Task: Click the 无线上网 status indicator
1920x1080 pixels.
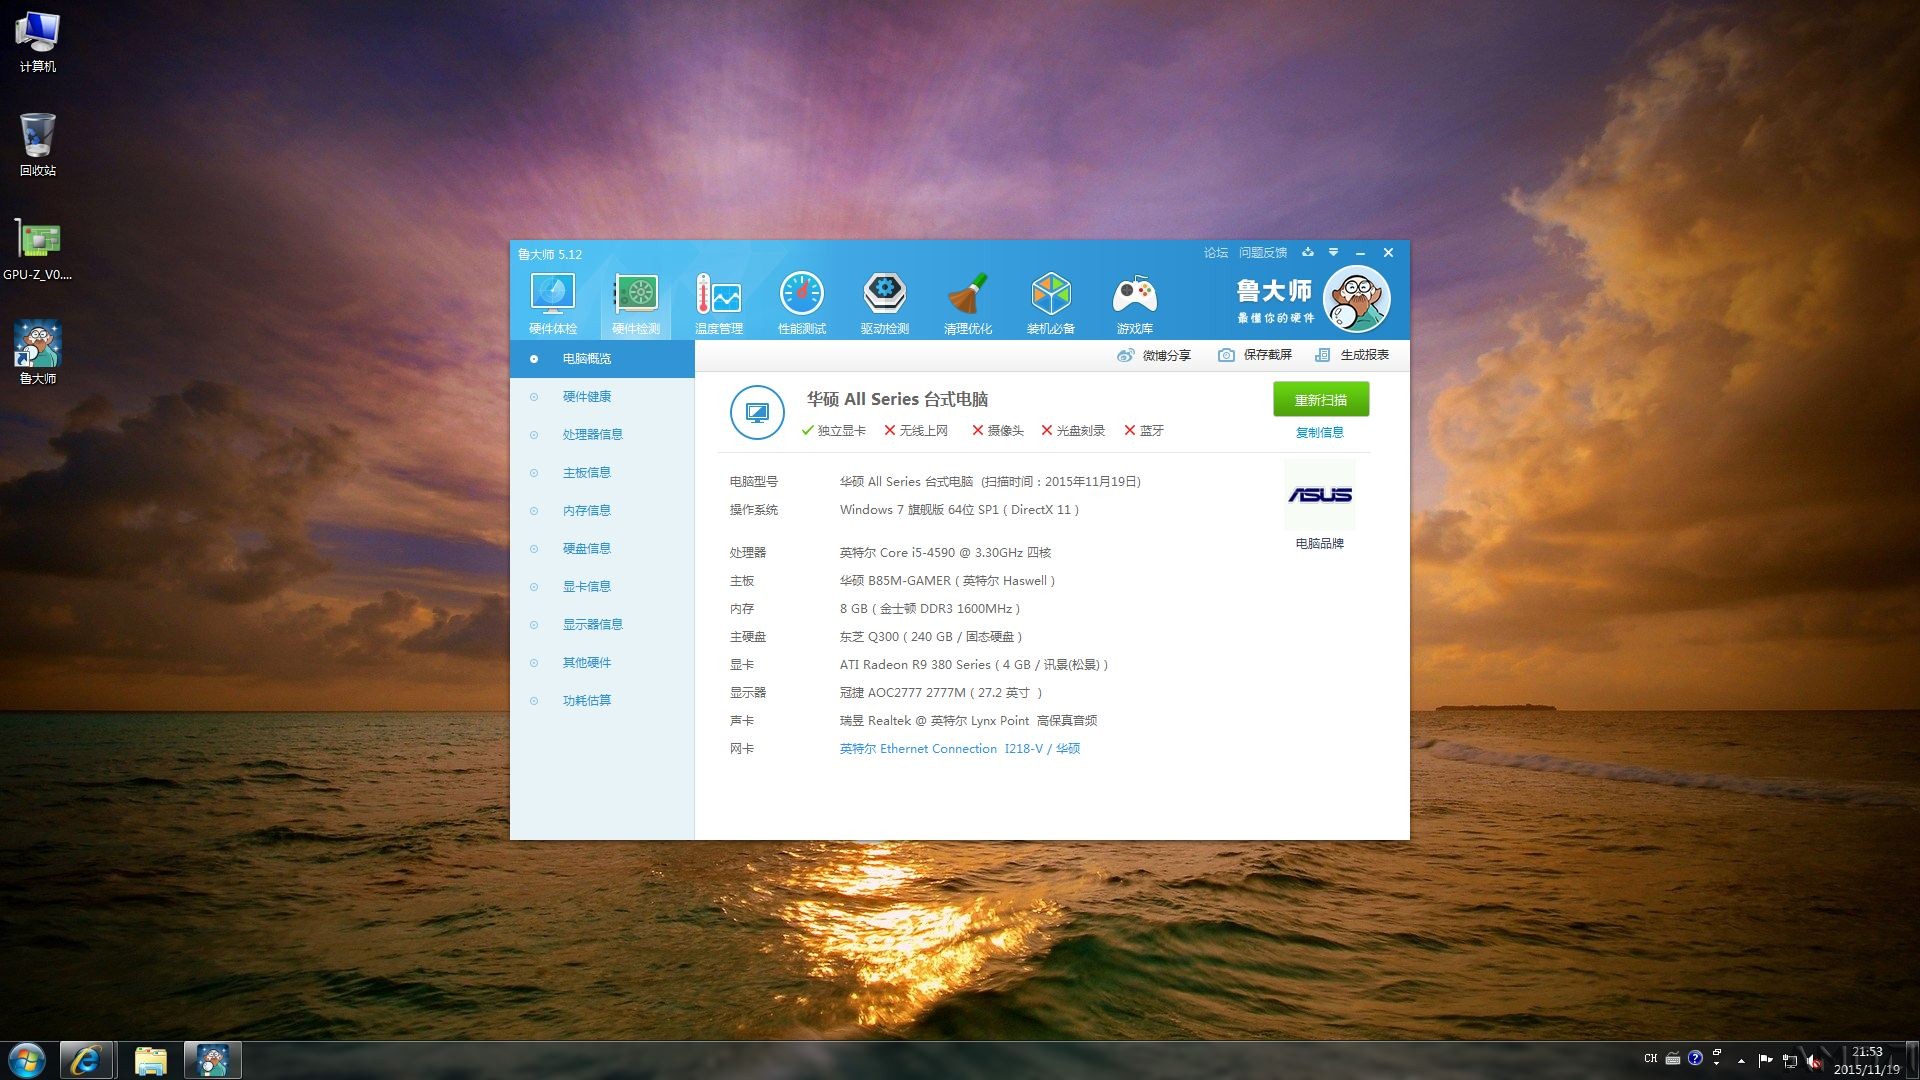Action: pos(916,431)
